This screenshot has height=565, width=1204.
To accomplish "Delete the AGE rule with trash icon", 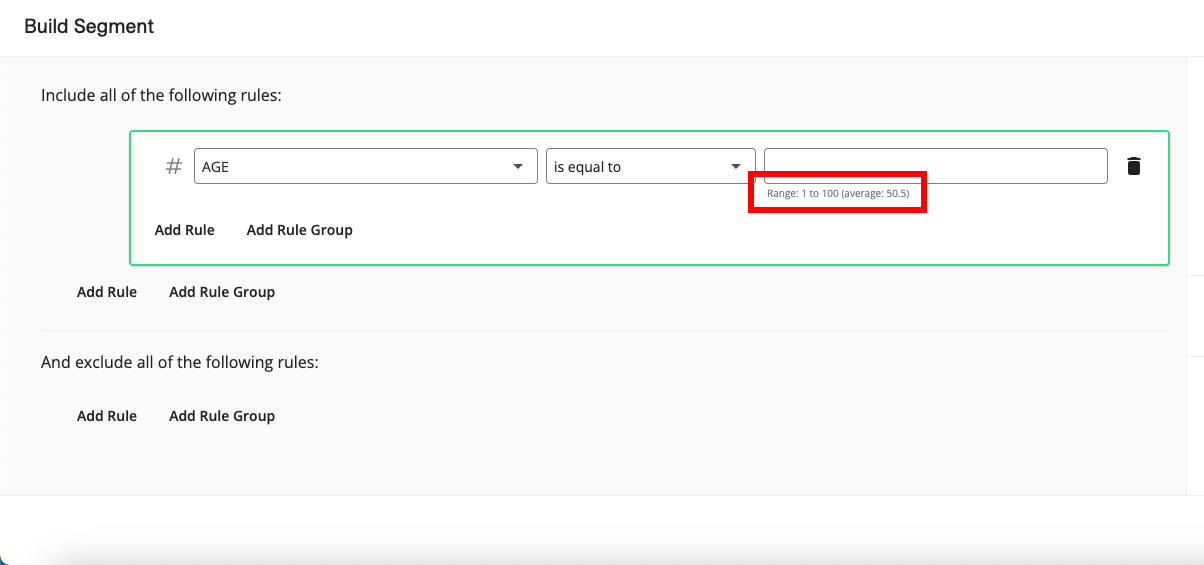I will pyautogui.click(x=1133, y=166).
